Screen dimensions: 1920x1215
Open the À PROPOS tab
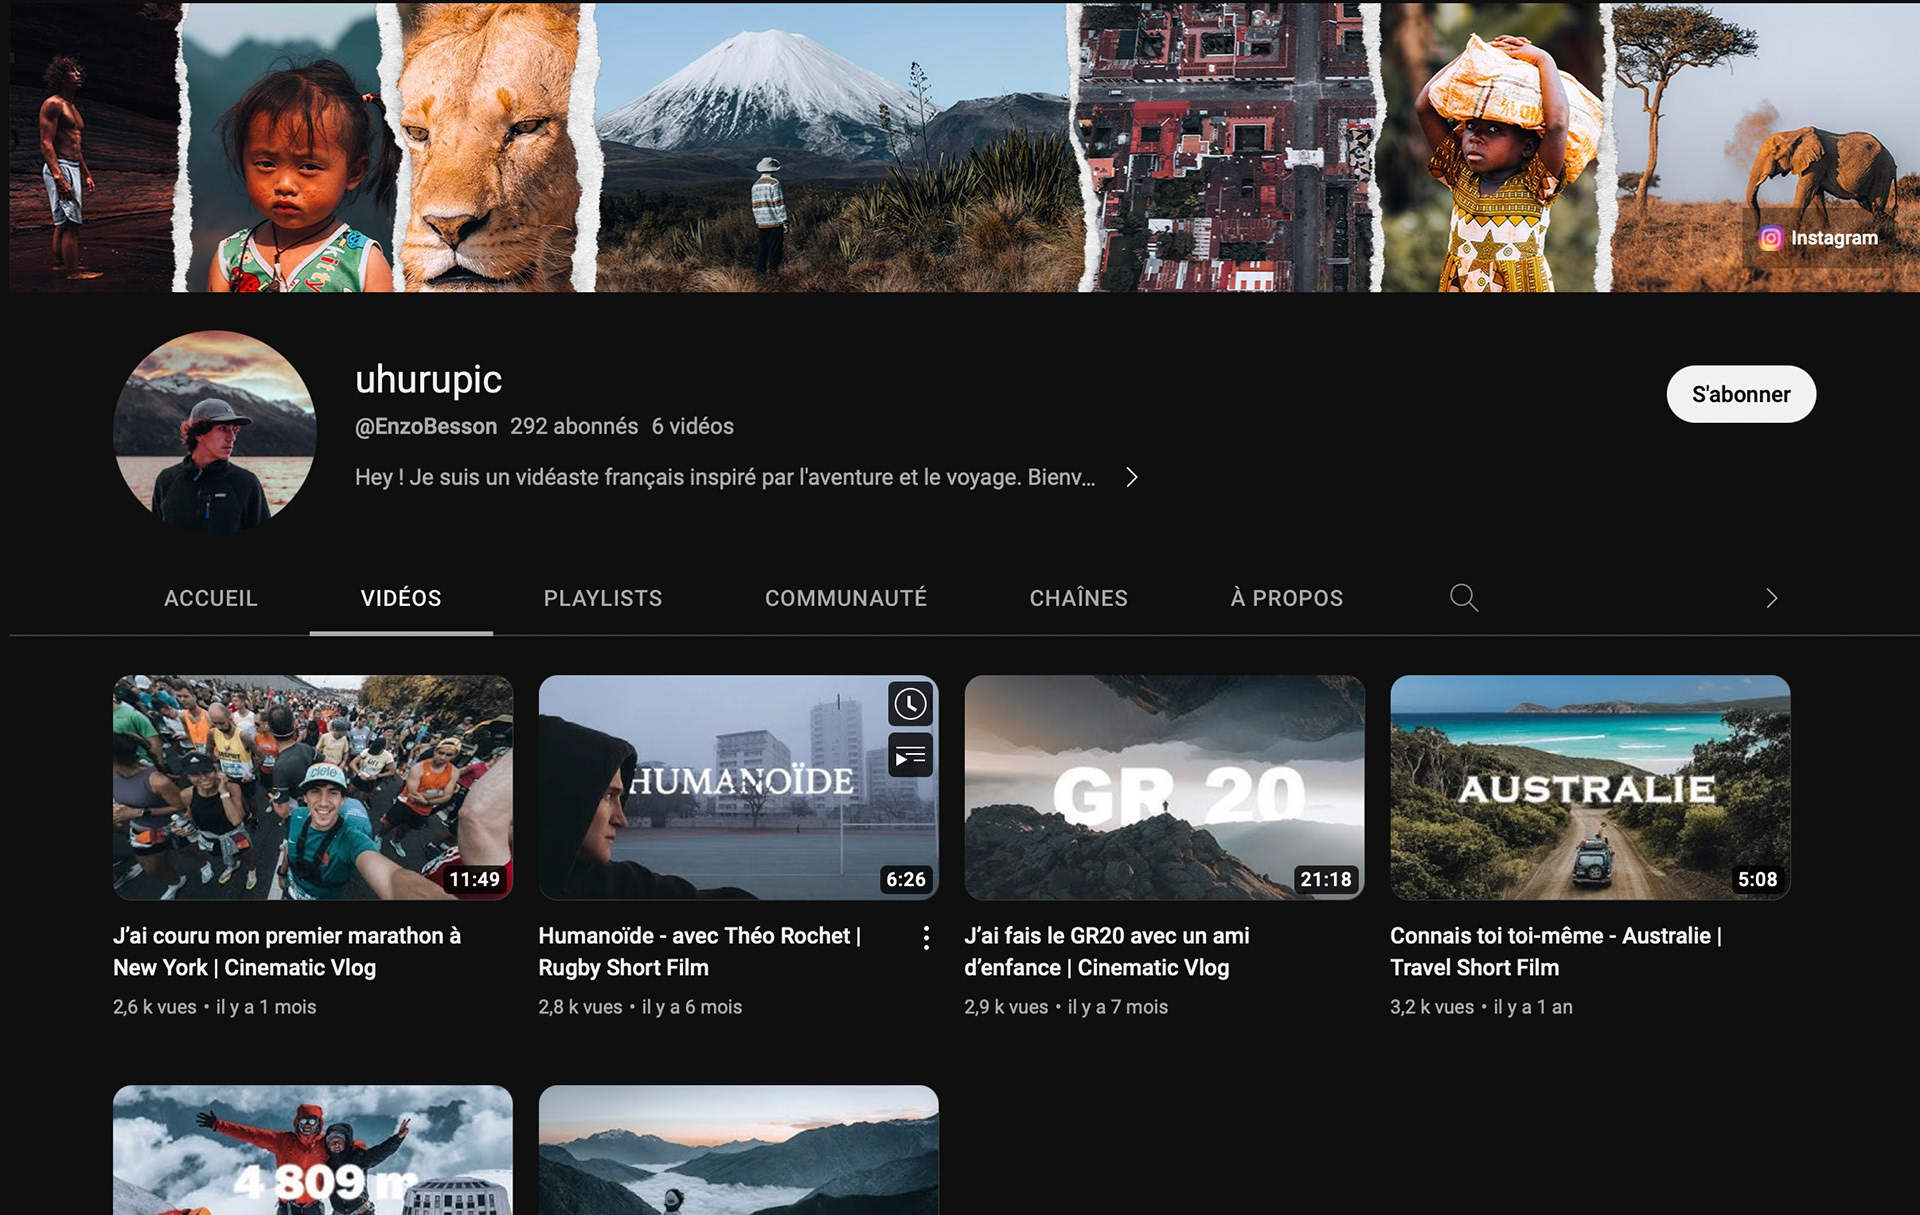click(1287, 598)
